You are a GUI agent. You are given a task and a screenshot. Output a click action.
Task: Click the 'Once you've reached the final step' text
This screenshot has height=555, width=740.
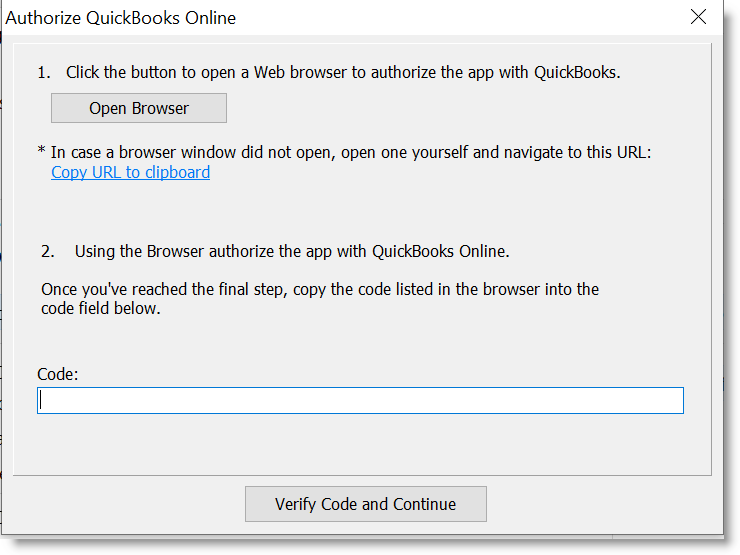[320, 289]
